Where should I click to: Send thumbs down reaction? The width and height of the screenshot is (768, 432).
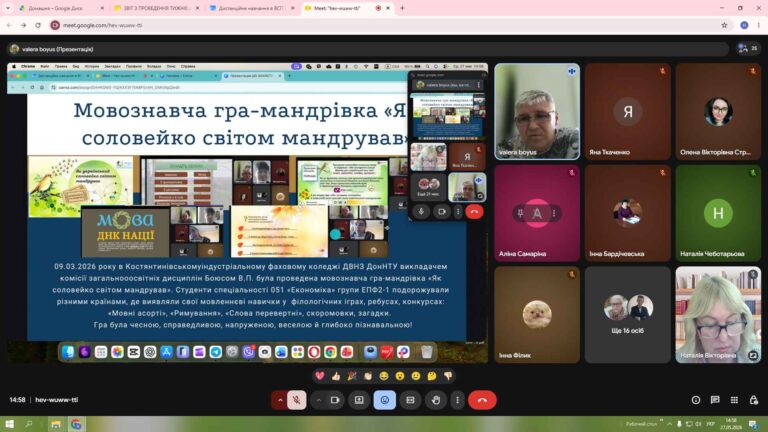(x=448, y=376)
